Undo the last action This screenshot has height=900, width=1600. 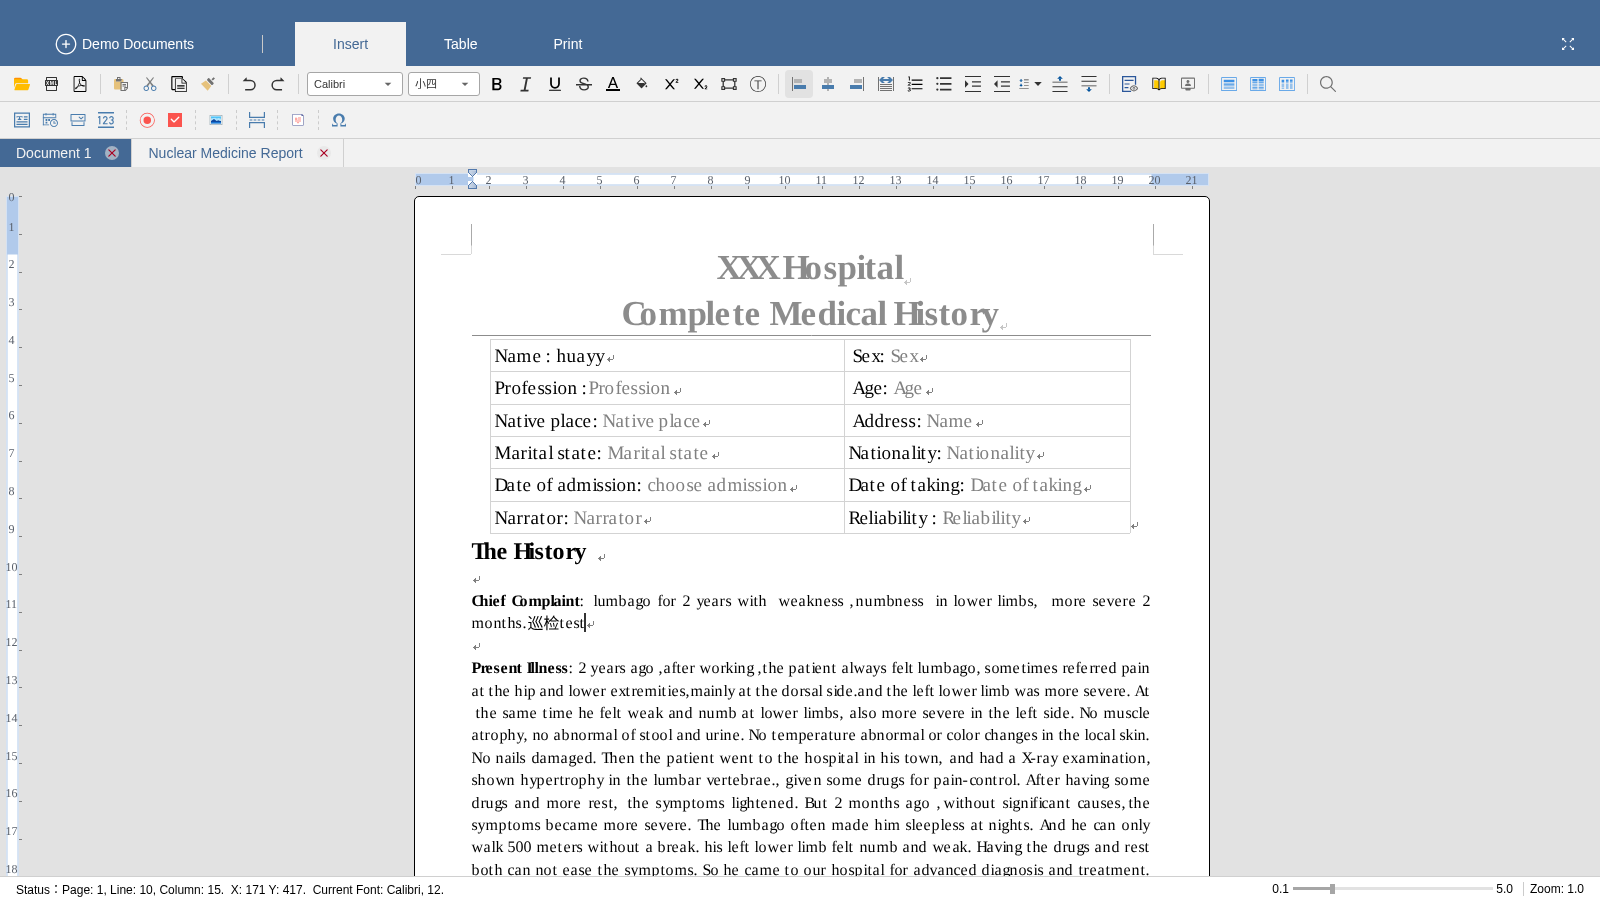coord(249,84)
